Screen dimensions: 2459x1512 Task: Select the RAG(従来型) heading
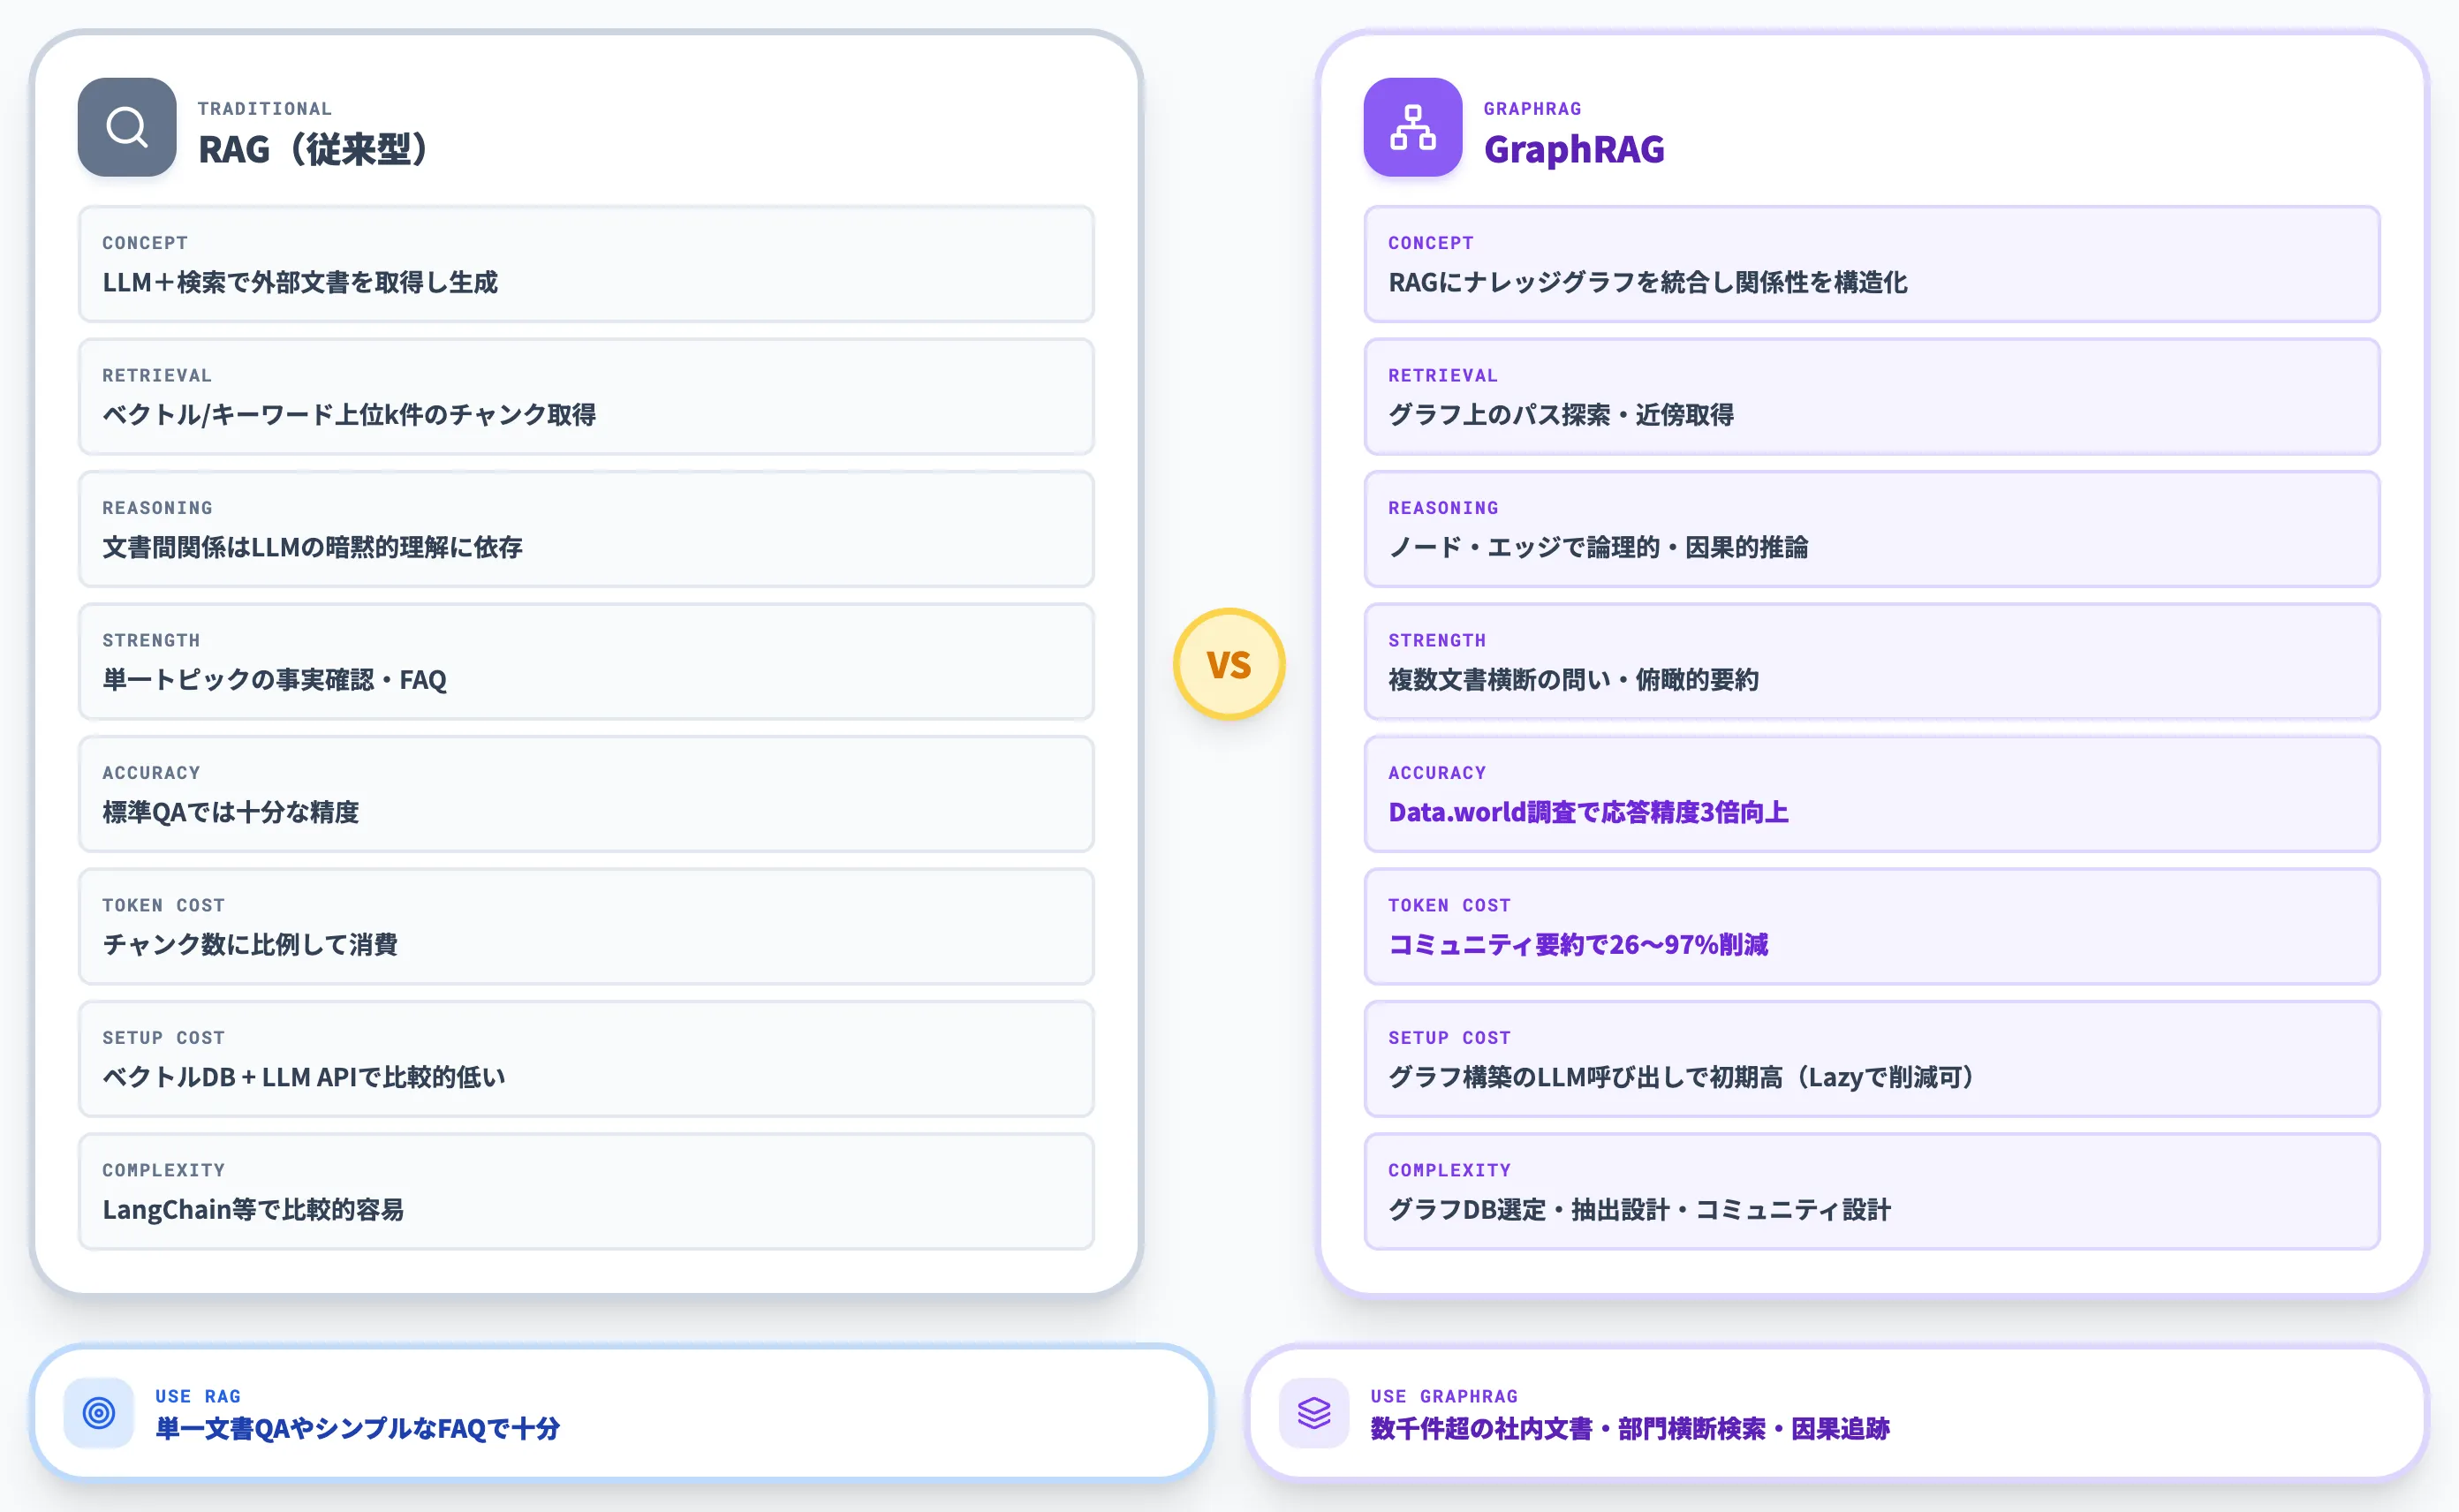click(x=313, y=149)
